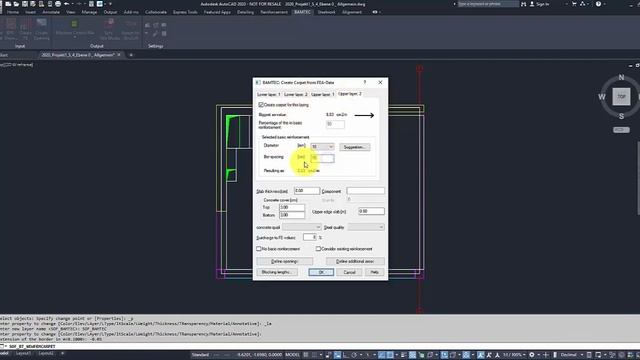Click the Percentage of basic reinforcement field

[335, 124]
